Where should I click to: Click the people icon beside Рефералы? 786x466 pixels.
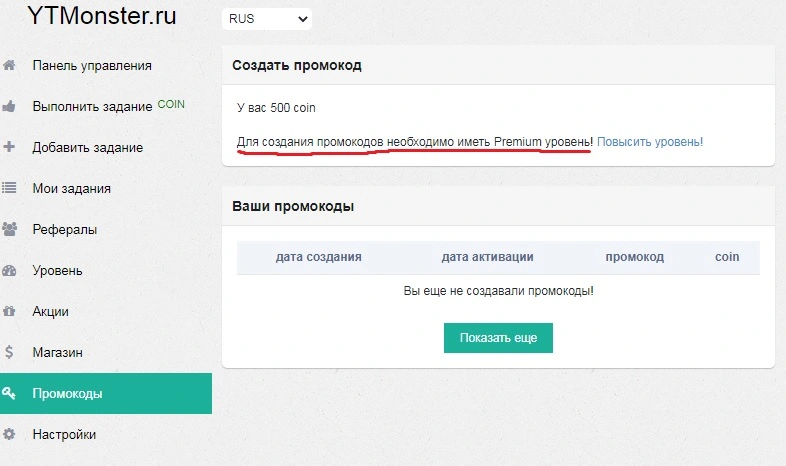pyautogui.click(x=10, y=229)
